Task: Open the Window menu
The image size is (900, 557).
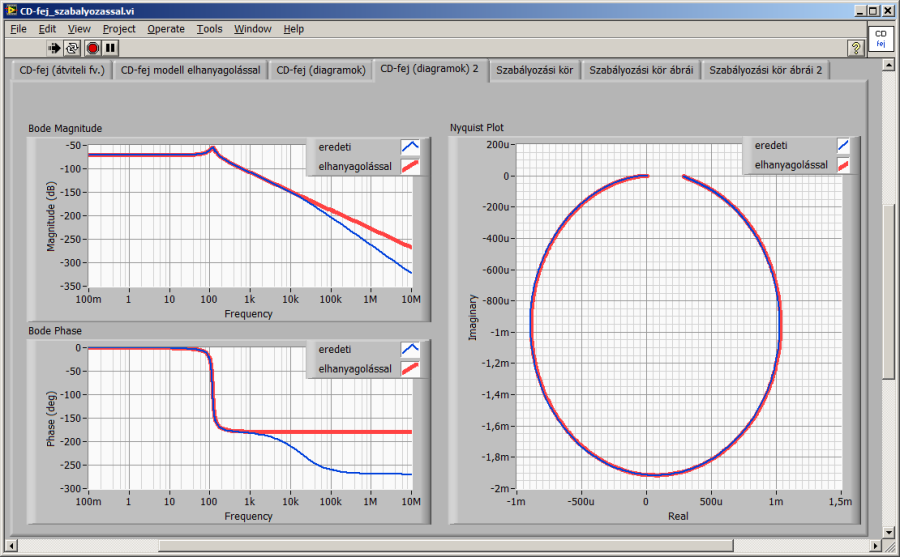Action: pos(252,29)
